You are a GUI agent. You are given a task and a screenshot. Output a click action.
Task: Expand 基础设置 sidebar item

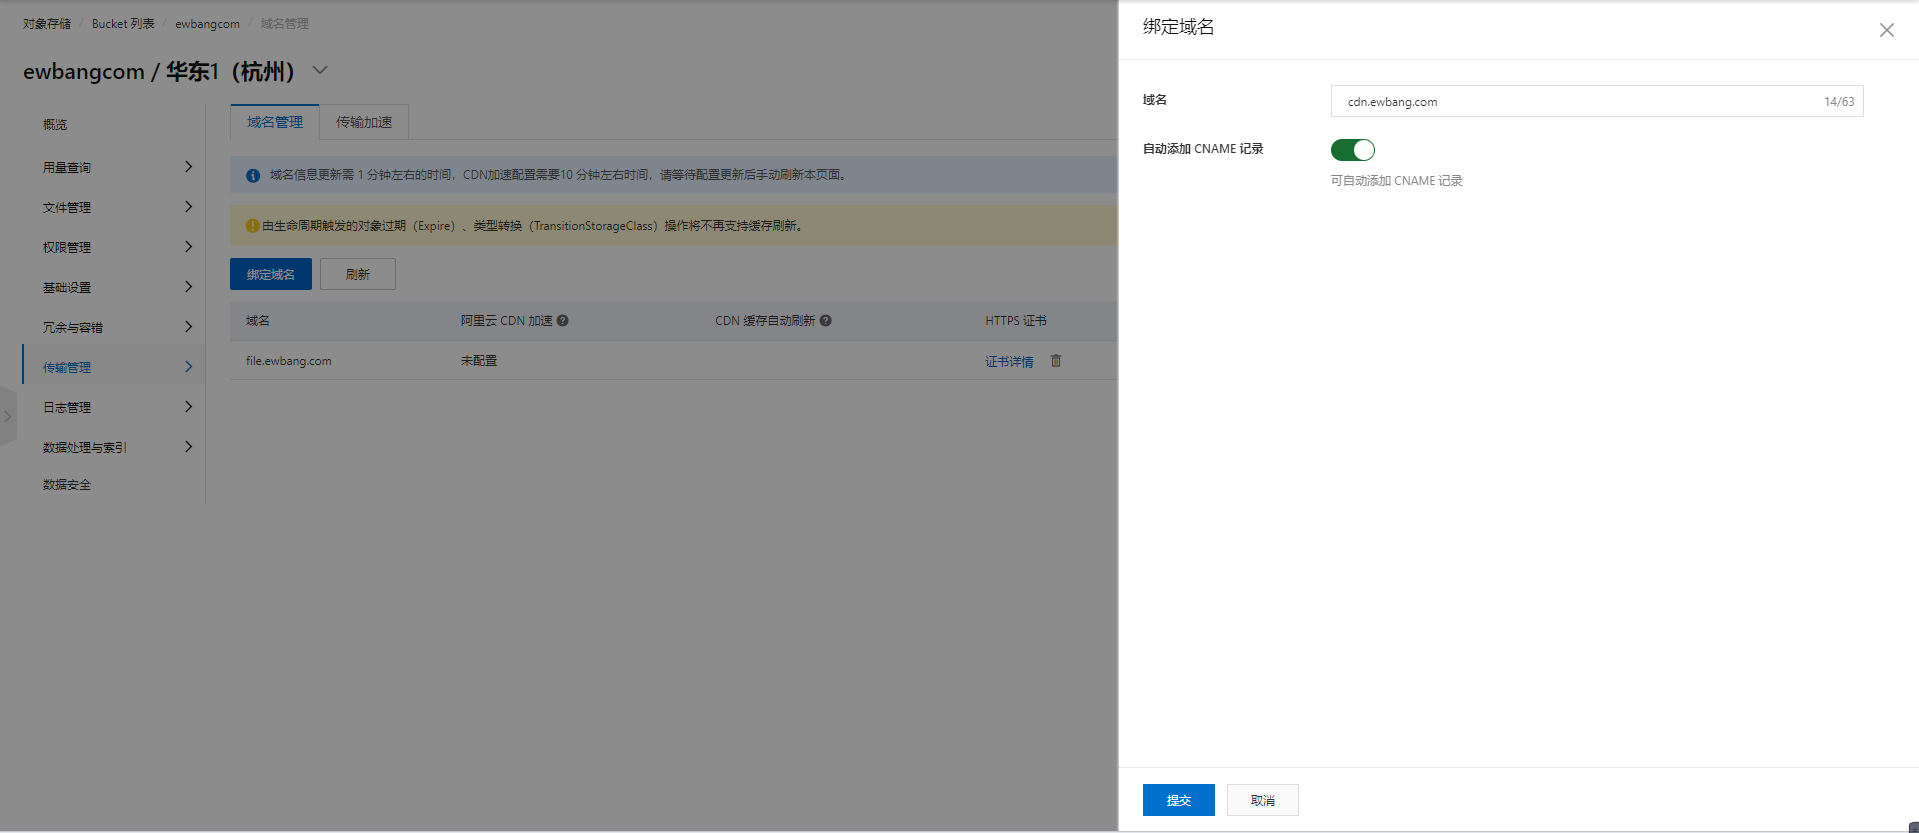pyautogui.click(x=113, y=287)
